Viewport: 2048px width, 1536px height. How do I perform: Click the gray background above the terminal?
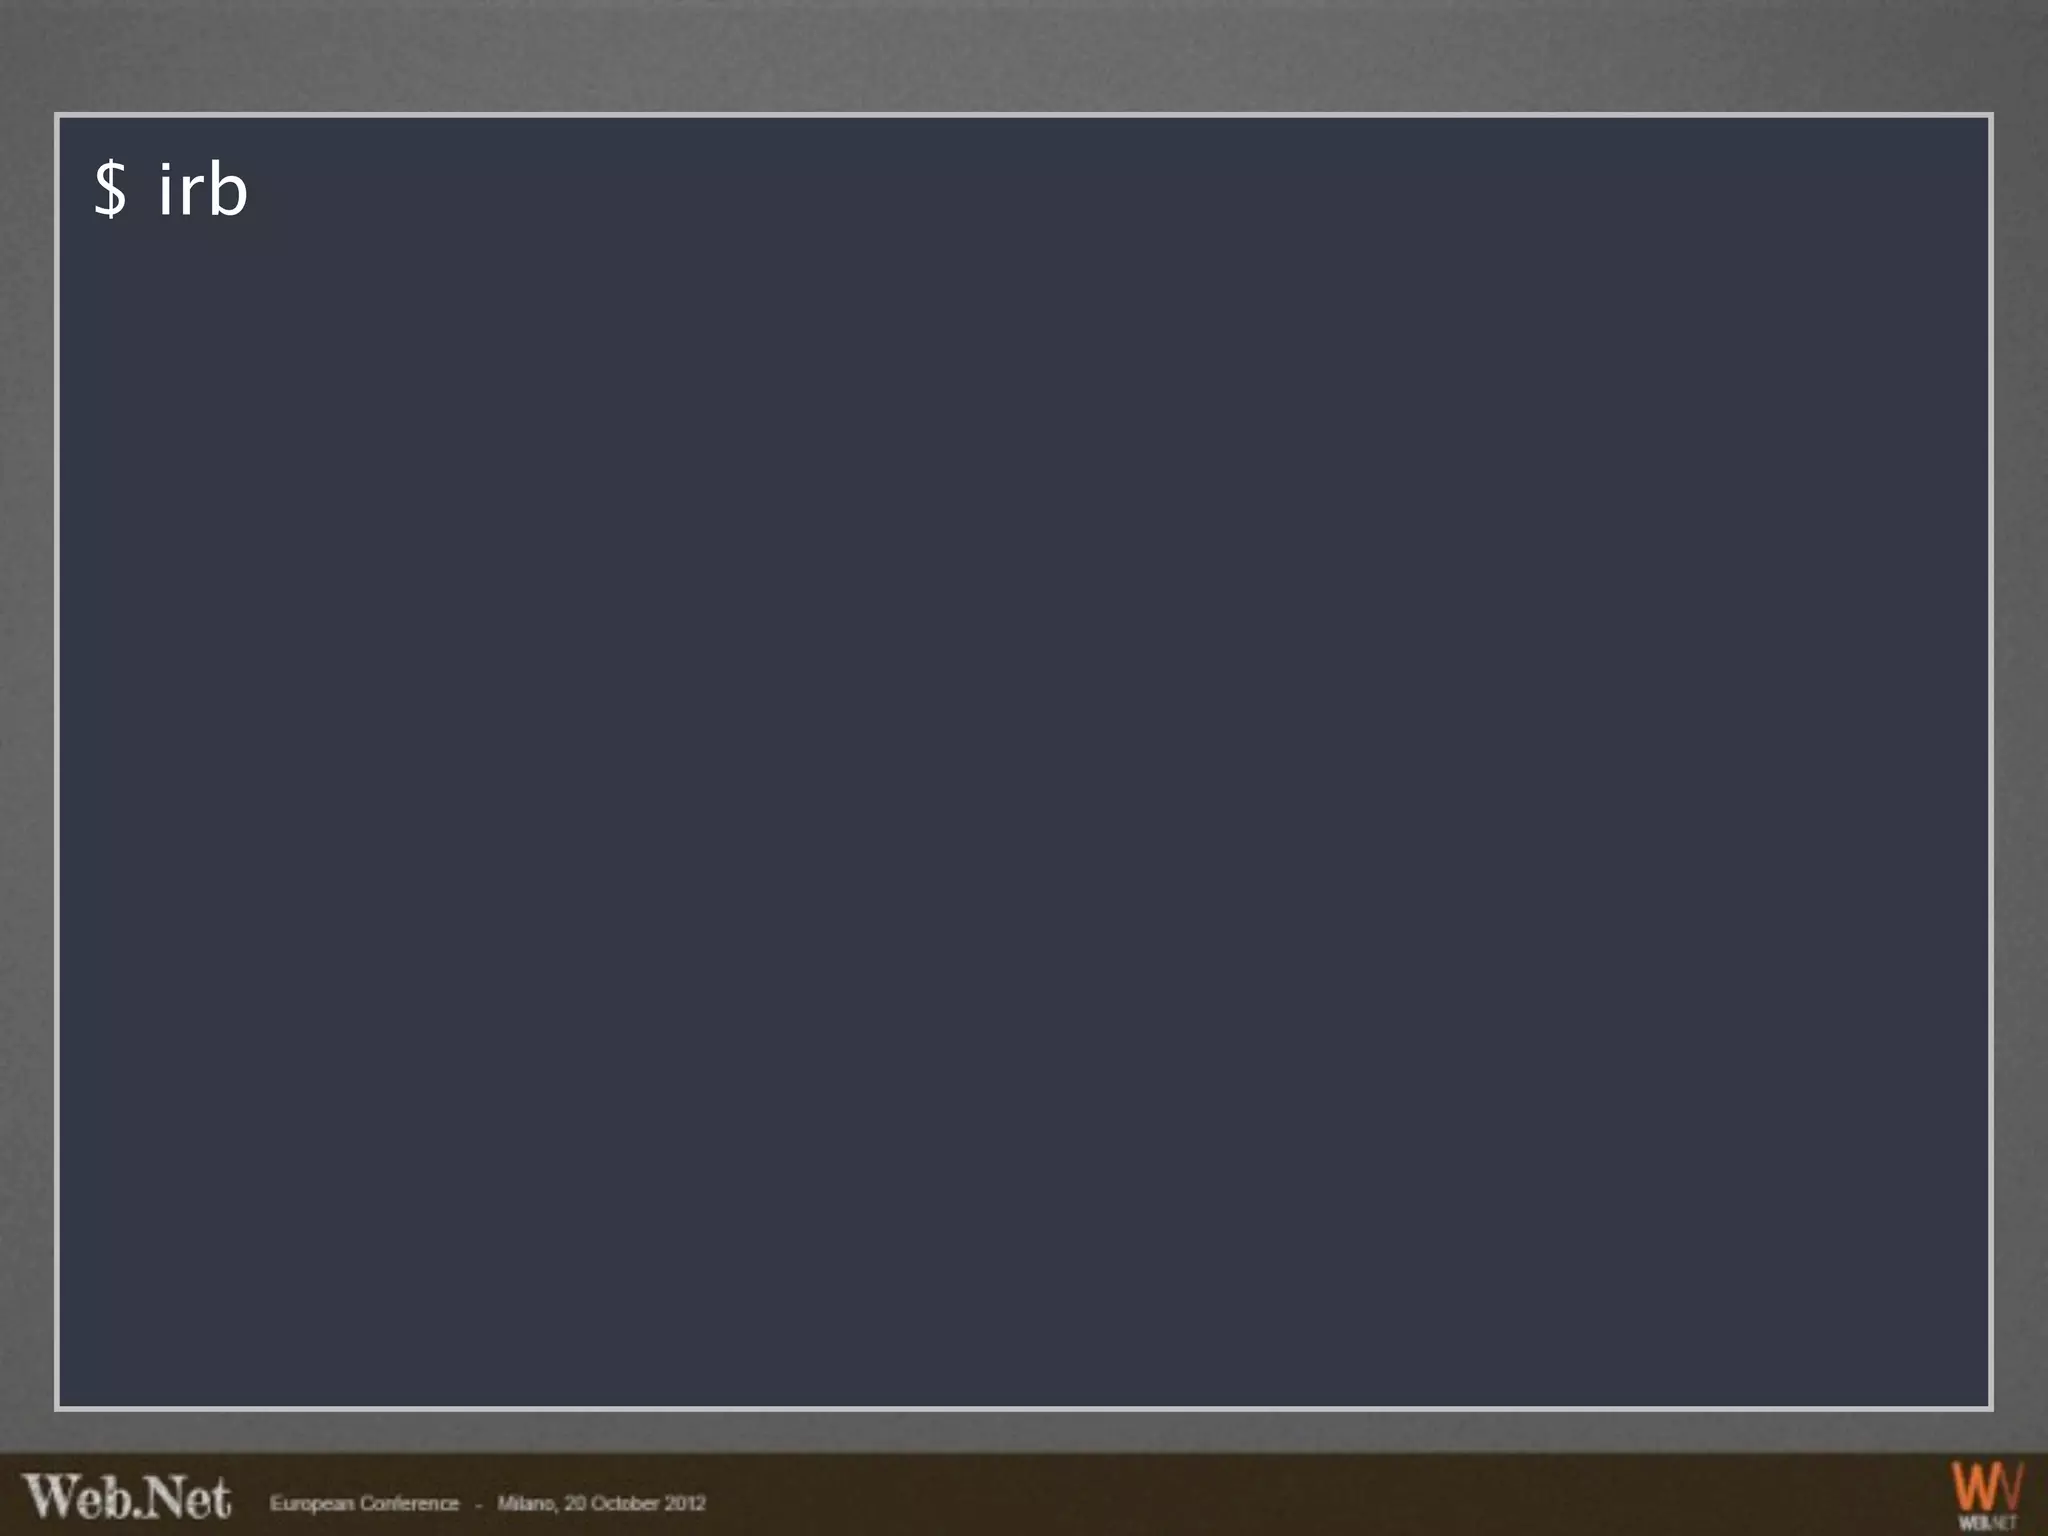pos(1024,55)
